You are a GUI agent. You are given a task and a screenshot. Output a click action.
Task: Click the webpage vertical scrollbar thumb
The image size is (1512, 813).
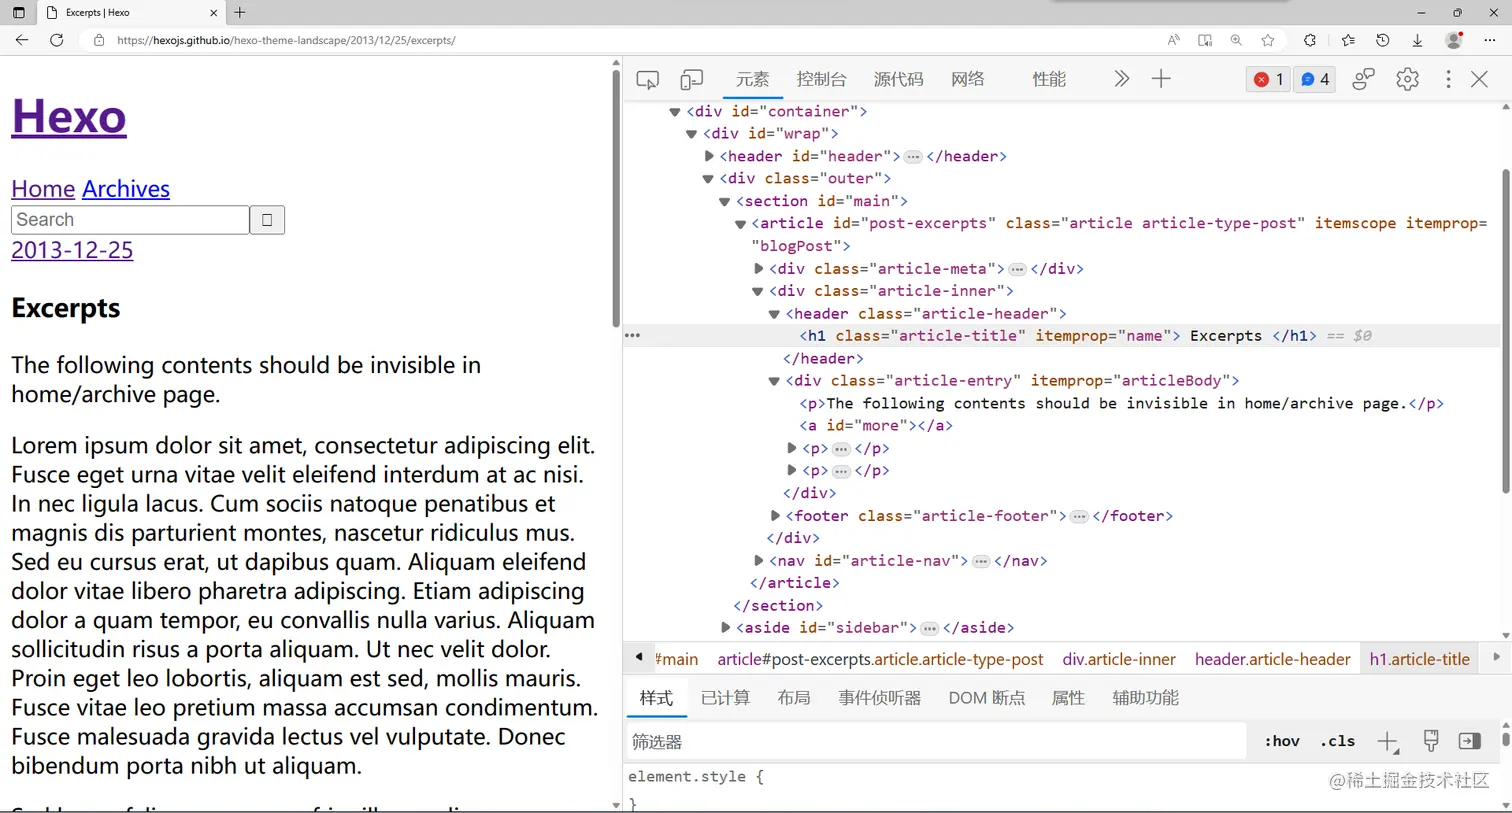coord(615,197)
